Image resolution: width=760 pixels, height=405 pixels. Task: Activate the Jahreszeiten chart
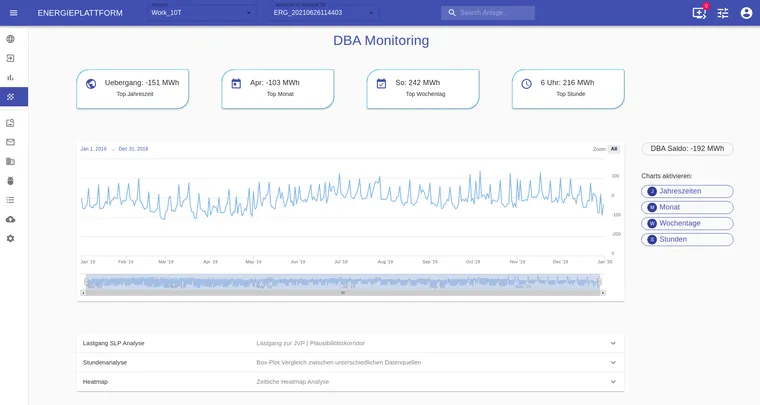pyautogui.click(x=687, y=191)
